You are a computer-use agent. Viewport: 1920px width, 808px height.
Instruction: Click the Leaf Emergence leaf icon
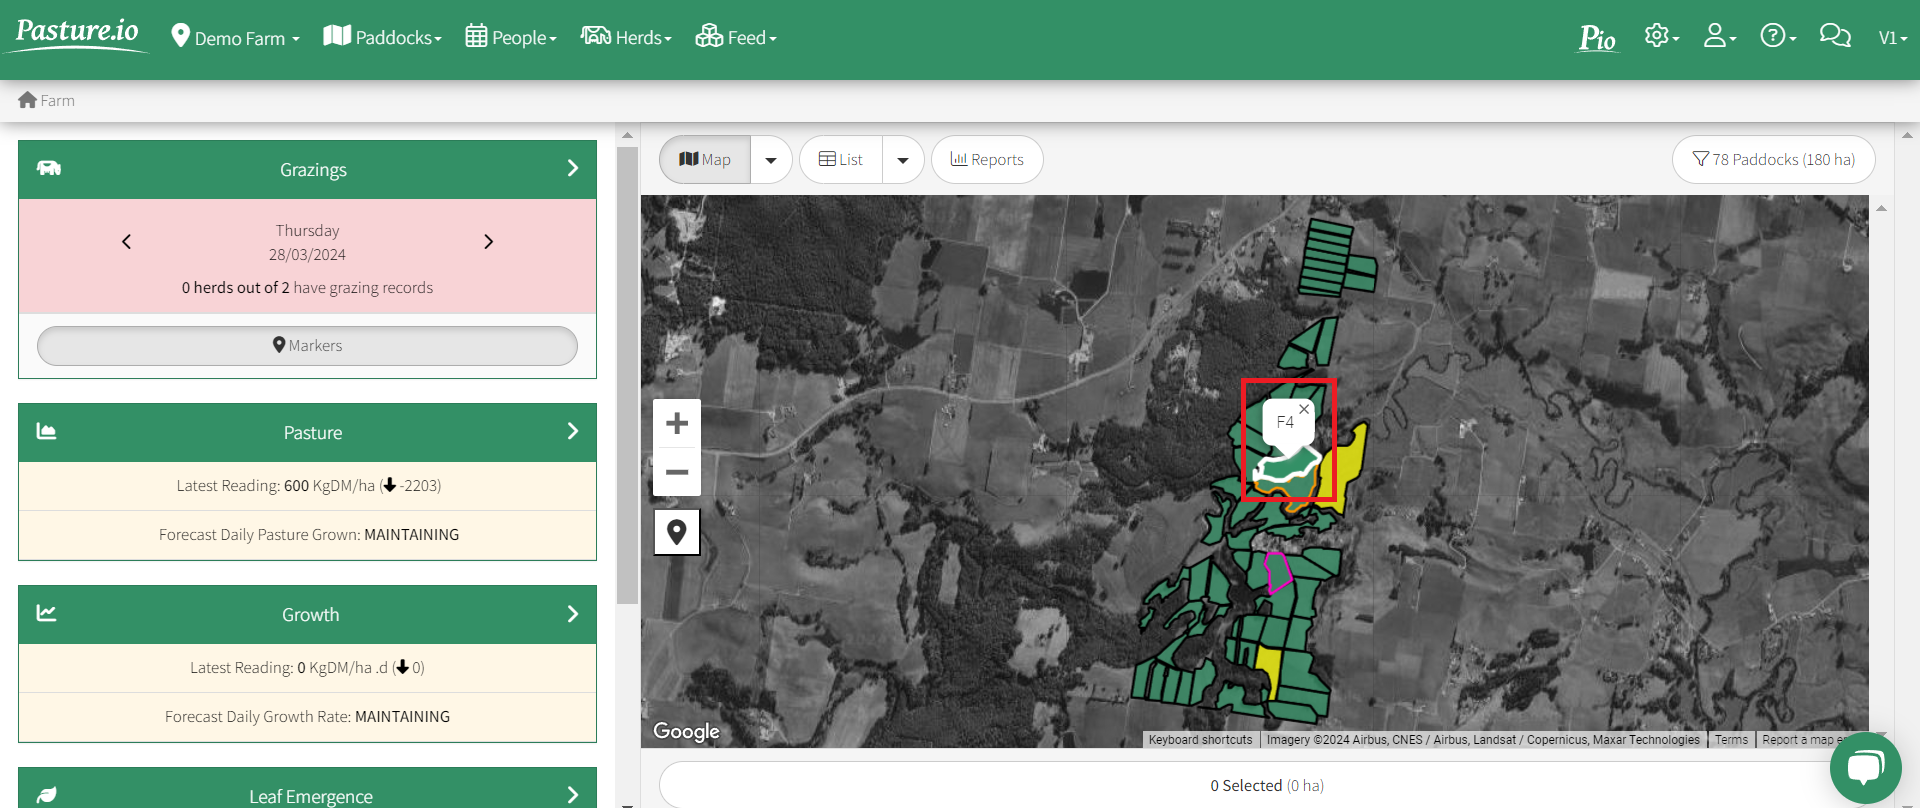tap(47, 795)
